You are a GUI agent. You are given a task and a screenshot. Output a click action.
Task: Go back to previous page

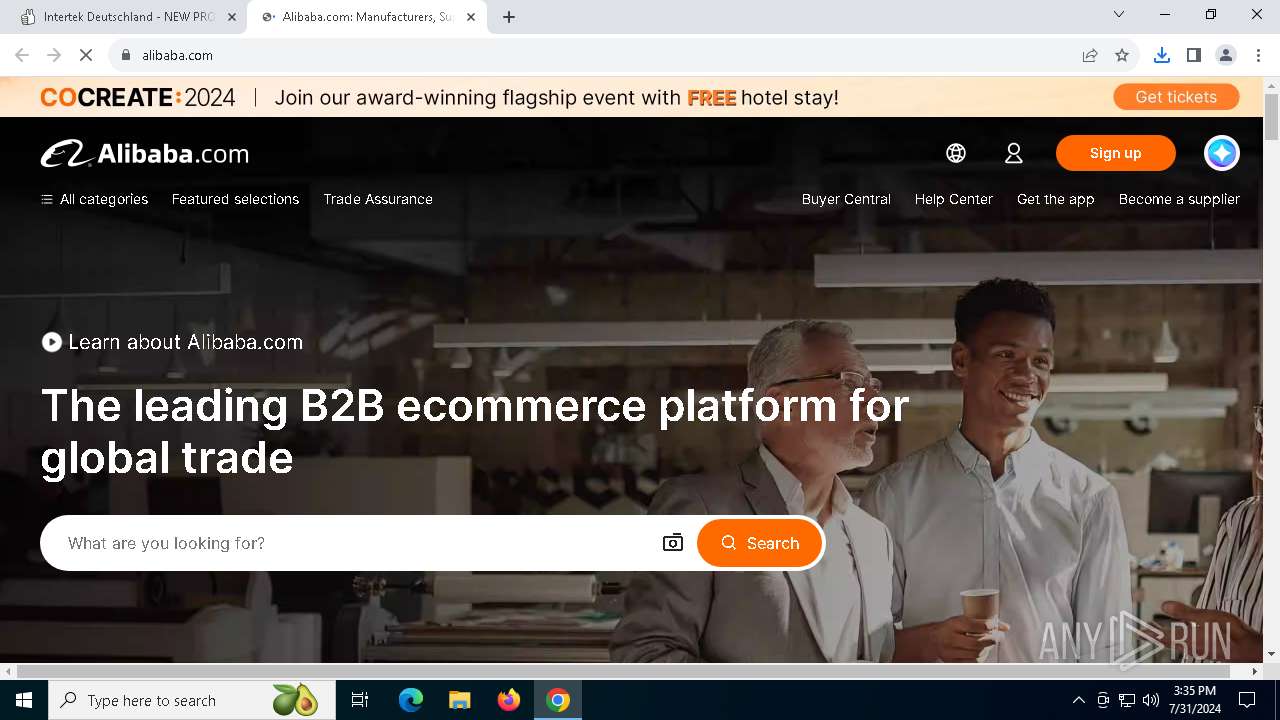click(x=22, y=55)
